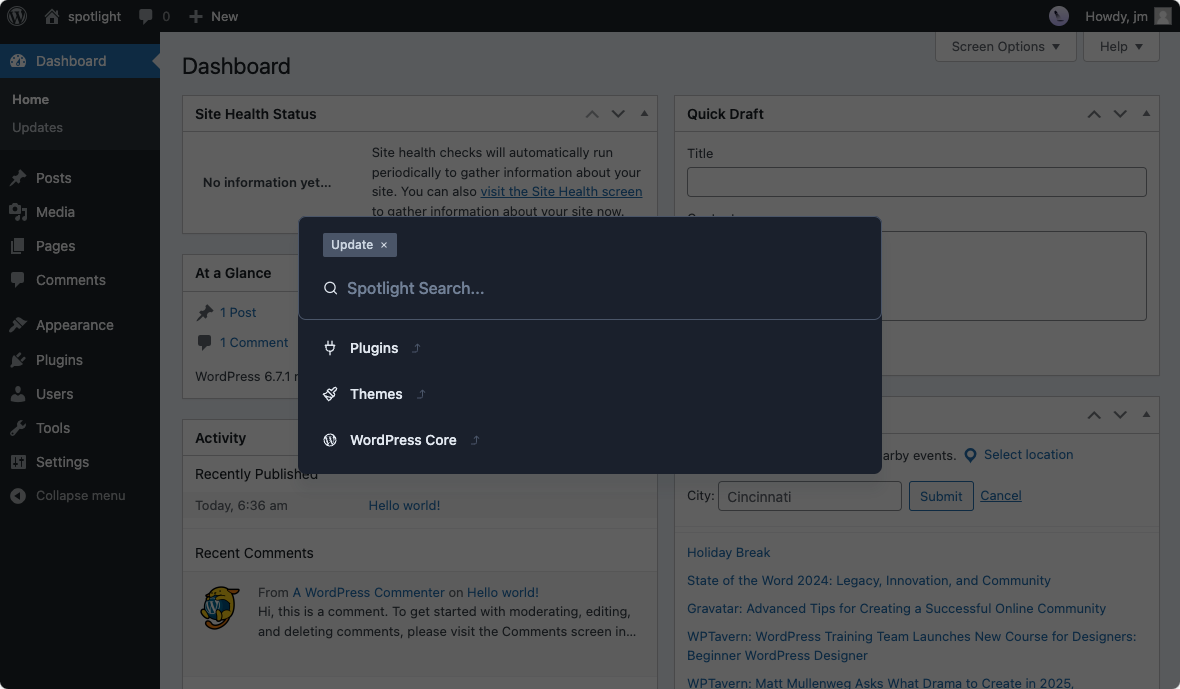Click the A WordPress Commenter avatar

[x=220, y=608]
